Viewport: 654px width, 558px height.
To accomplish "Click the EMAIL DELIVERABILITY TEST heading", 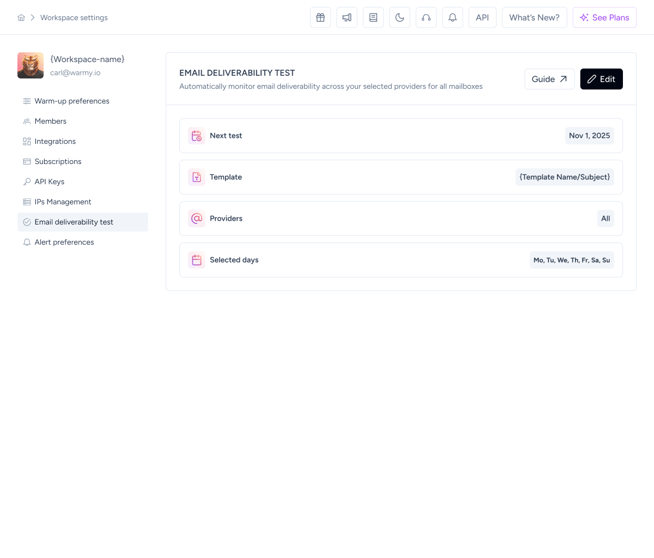I will click(237, 73).
